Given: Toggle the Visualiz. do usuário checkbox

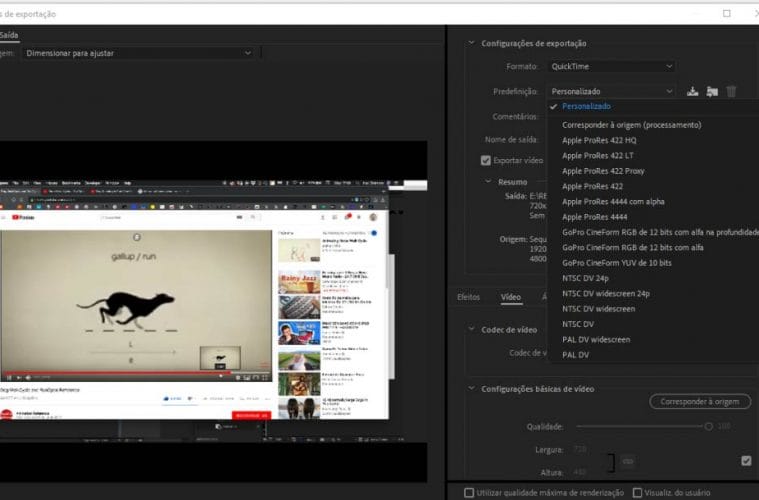Looking at the screenshot, I should [637, 492].
